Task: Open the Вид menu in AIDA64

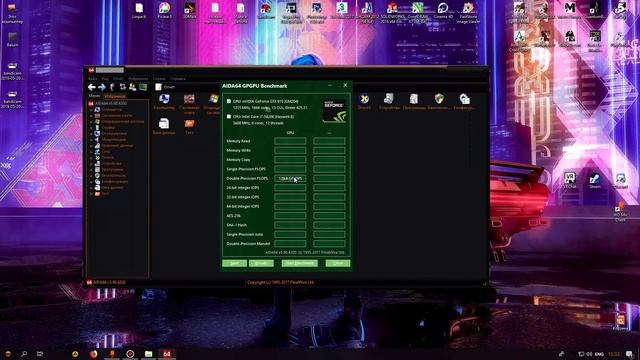Action: coord(105,78)
